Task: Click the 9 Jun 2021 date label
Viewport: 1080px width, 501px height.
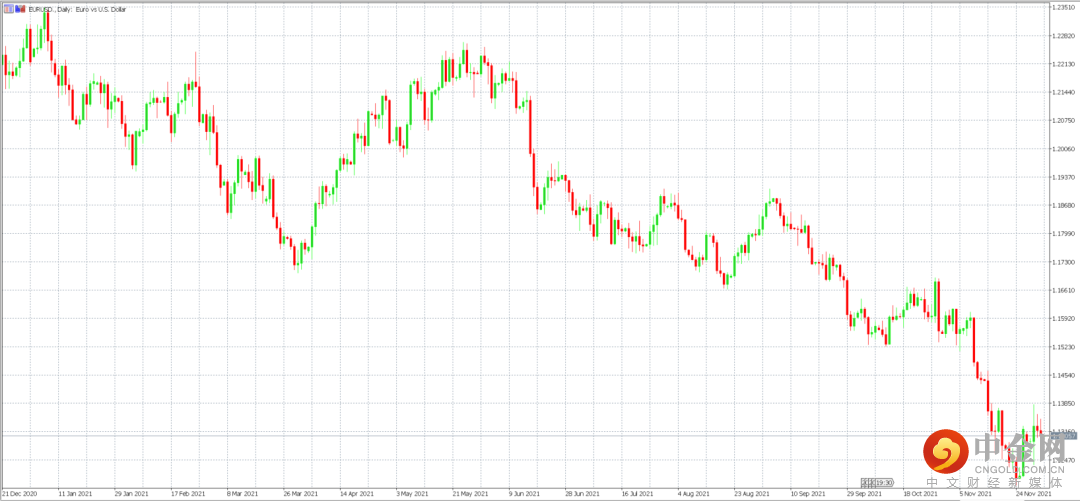Action: pos(524,494)
